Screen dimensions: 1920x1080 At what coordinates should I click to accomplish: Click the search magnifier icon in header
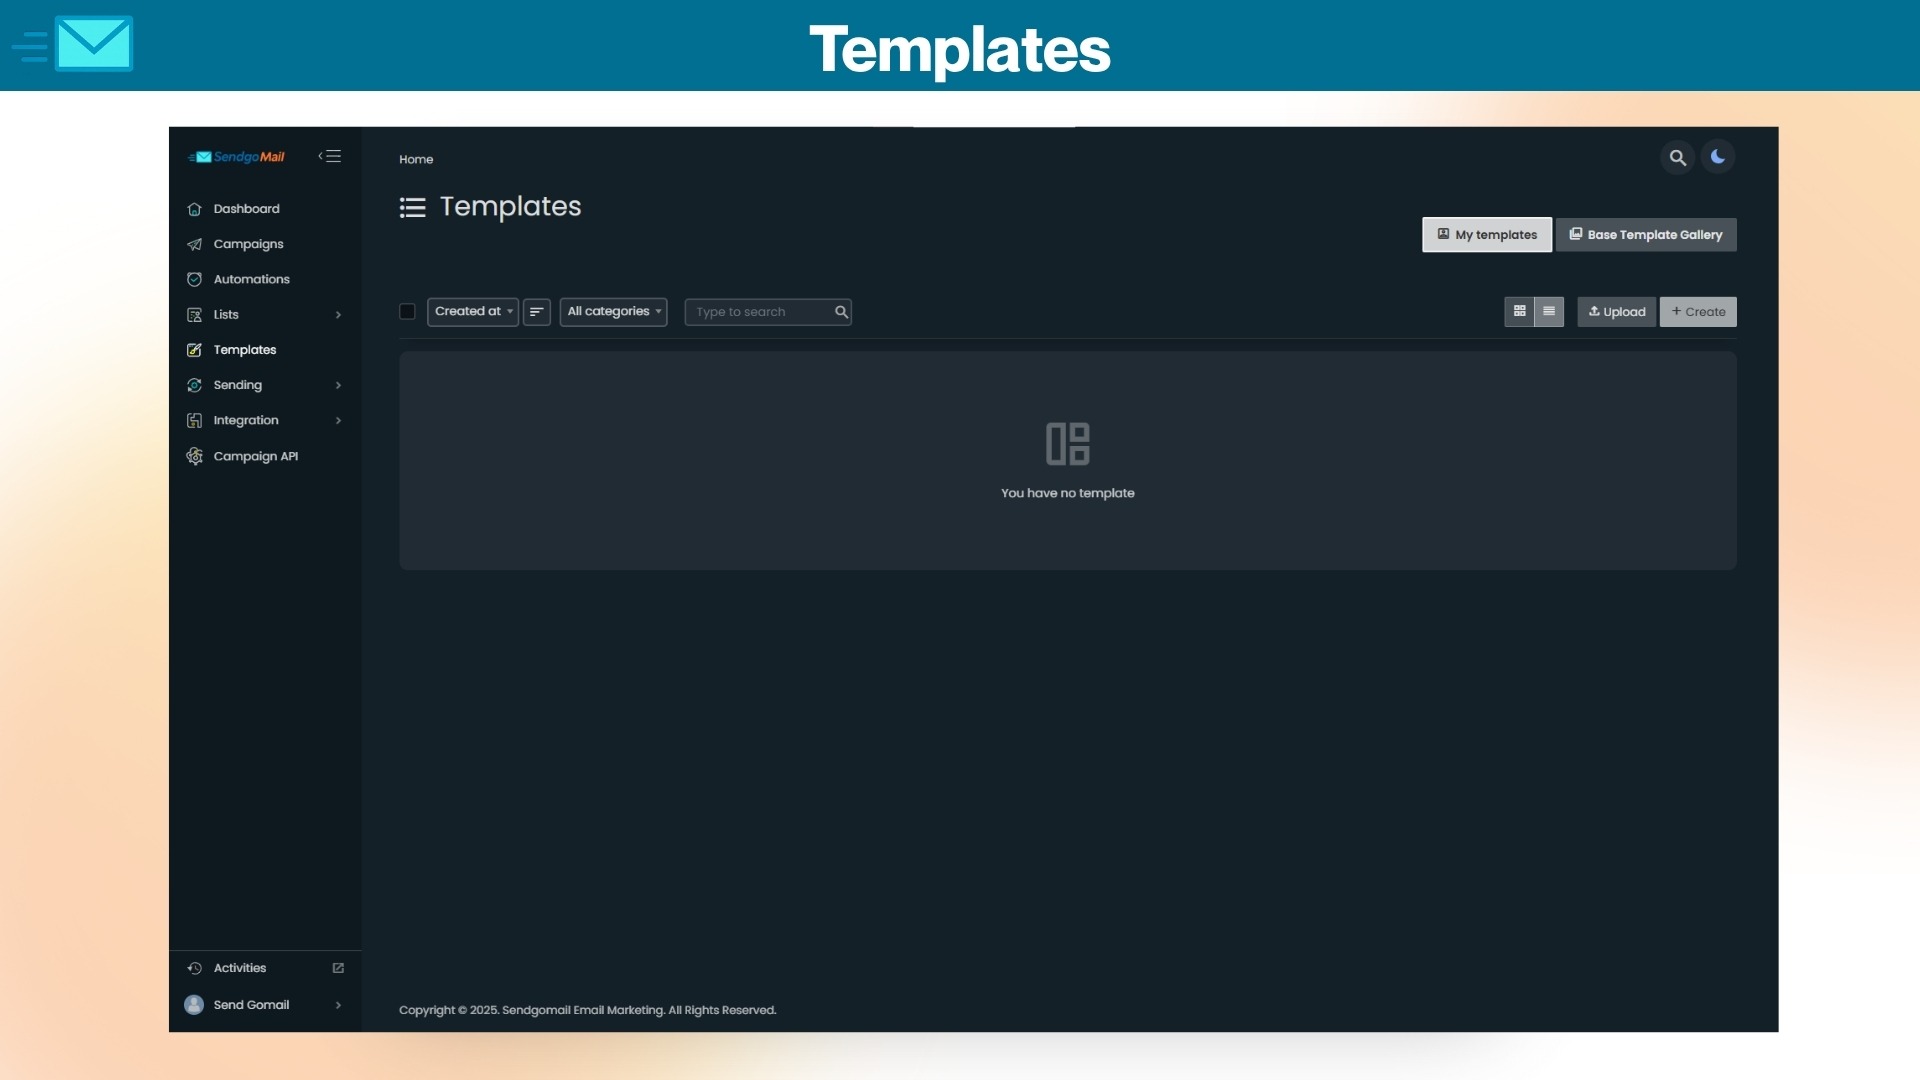pos(1677,158)
